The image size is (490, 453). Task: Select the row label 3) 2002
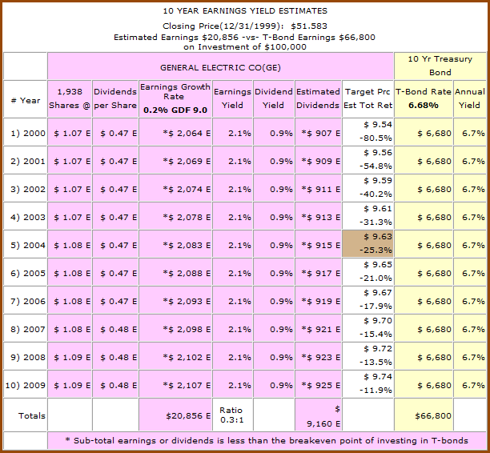[28, 189]
